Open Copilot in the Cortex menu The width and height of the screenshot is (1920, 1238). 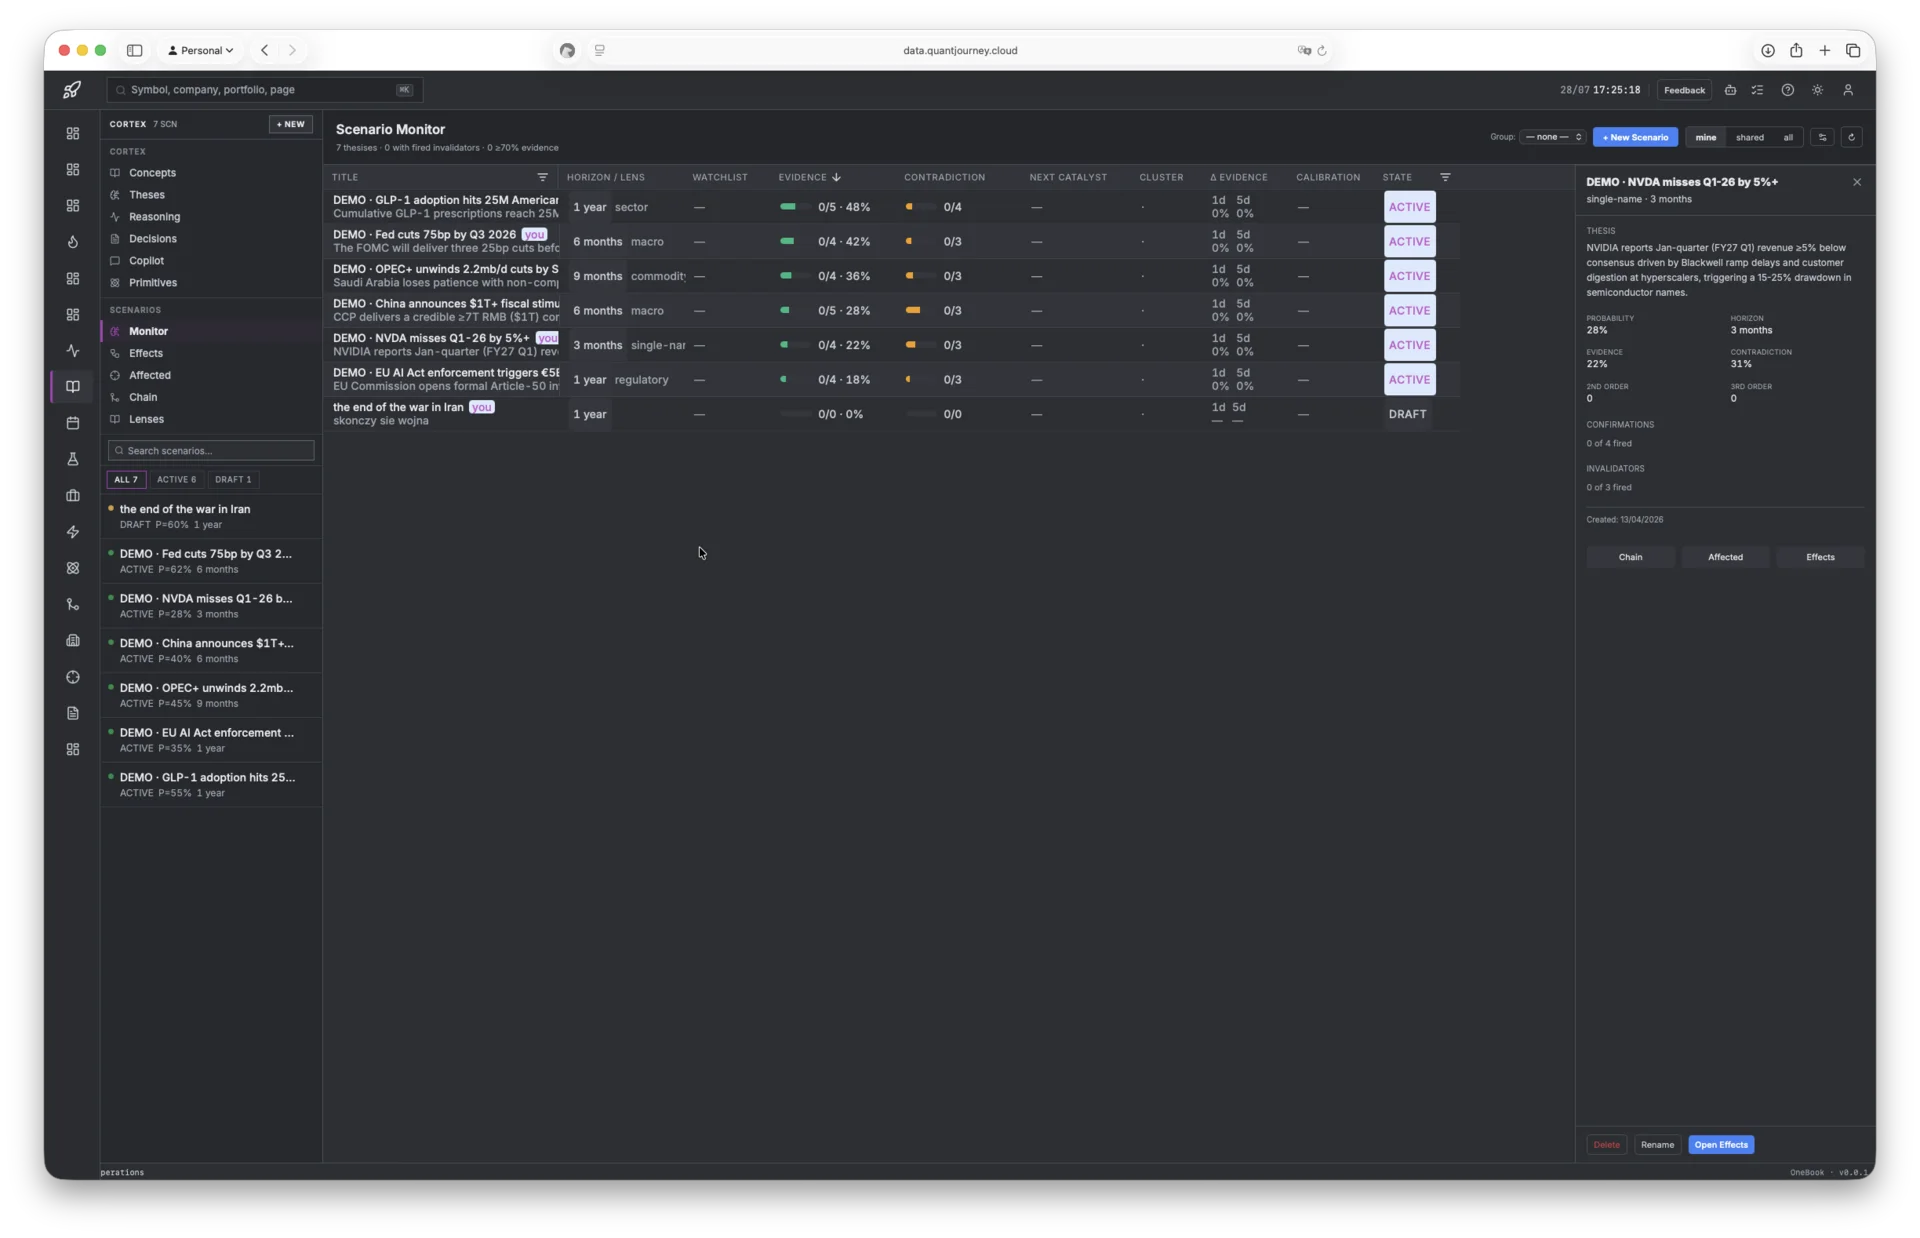coord(146,261)
